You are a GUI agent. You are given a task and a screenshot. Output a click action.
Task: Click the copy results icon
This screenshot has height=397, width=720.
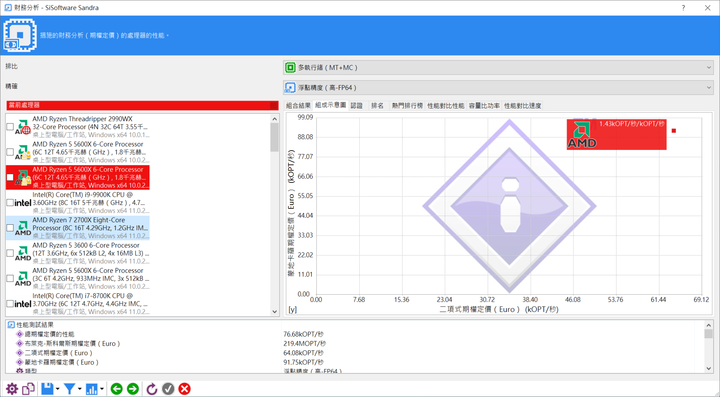coord(28,389)
